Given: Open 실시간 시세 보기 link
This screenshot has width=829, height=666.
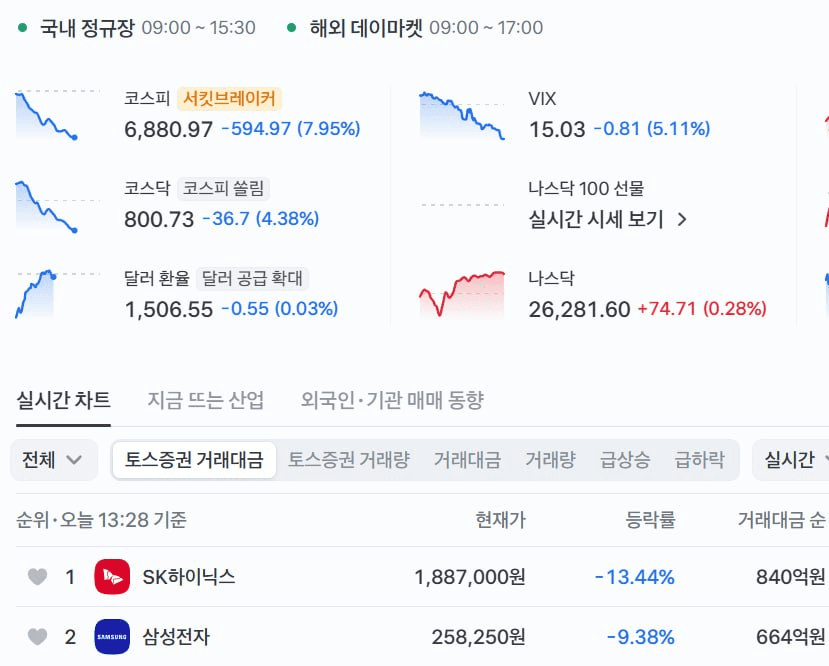Looking at the screenshot, I should pos(596,219).
